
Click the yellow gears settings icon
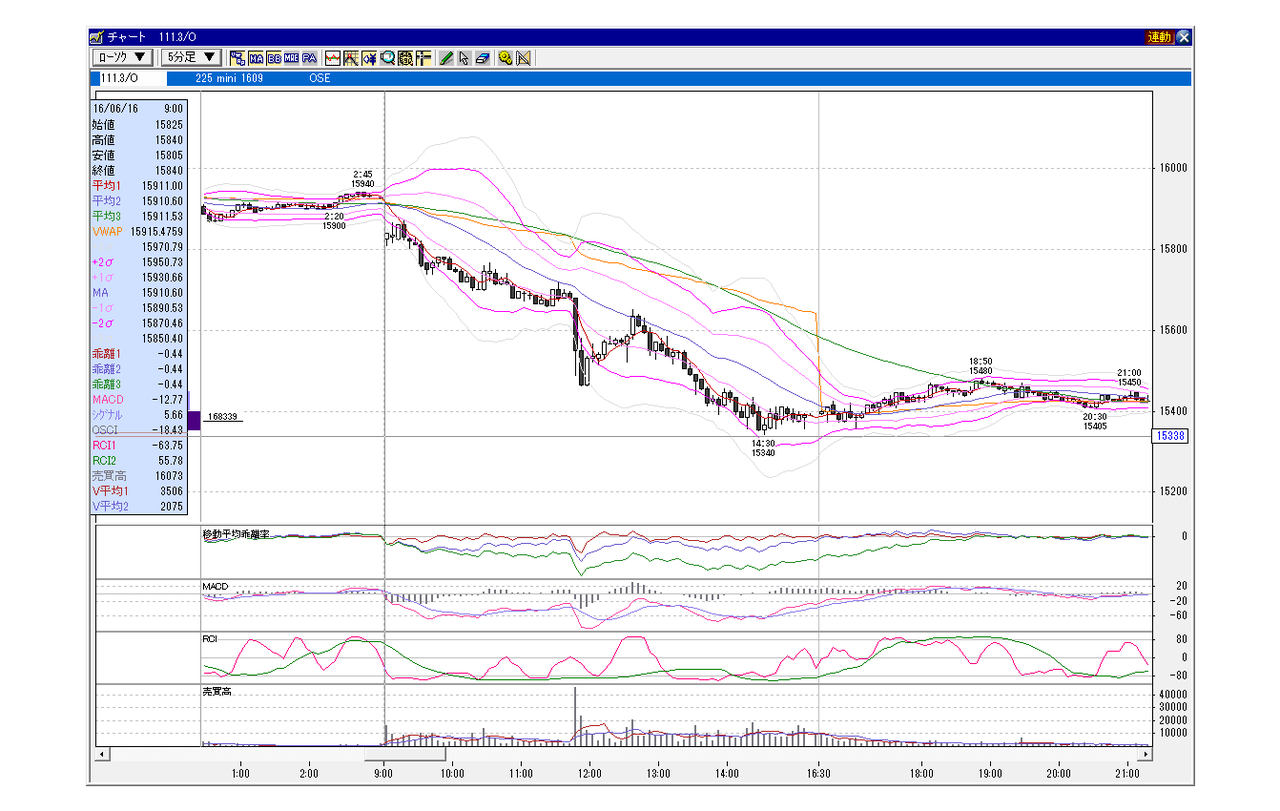[505, 58]
